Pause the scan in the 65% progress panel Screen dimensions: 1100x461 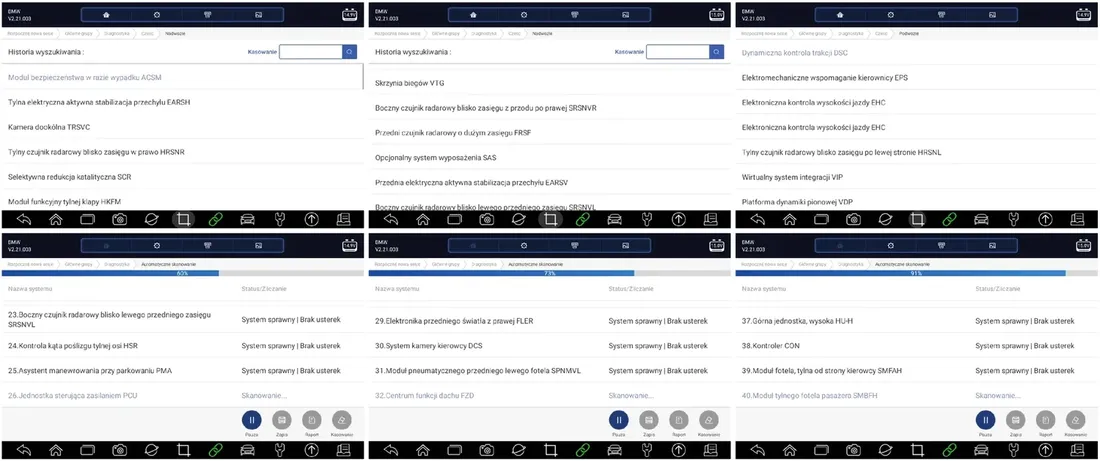[252, 420]
